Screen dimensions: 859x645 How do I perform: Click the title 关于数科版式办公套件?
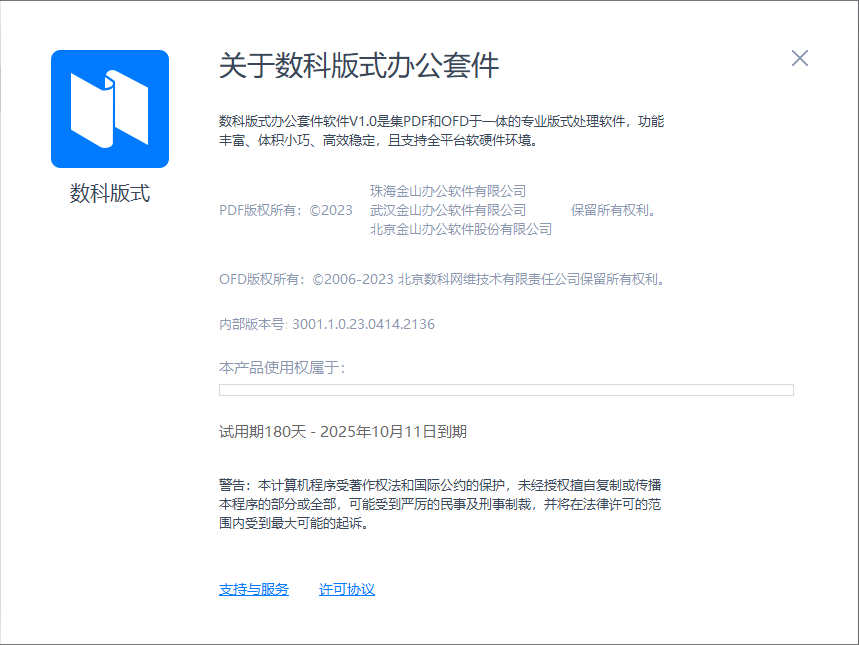click(359, 66)
